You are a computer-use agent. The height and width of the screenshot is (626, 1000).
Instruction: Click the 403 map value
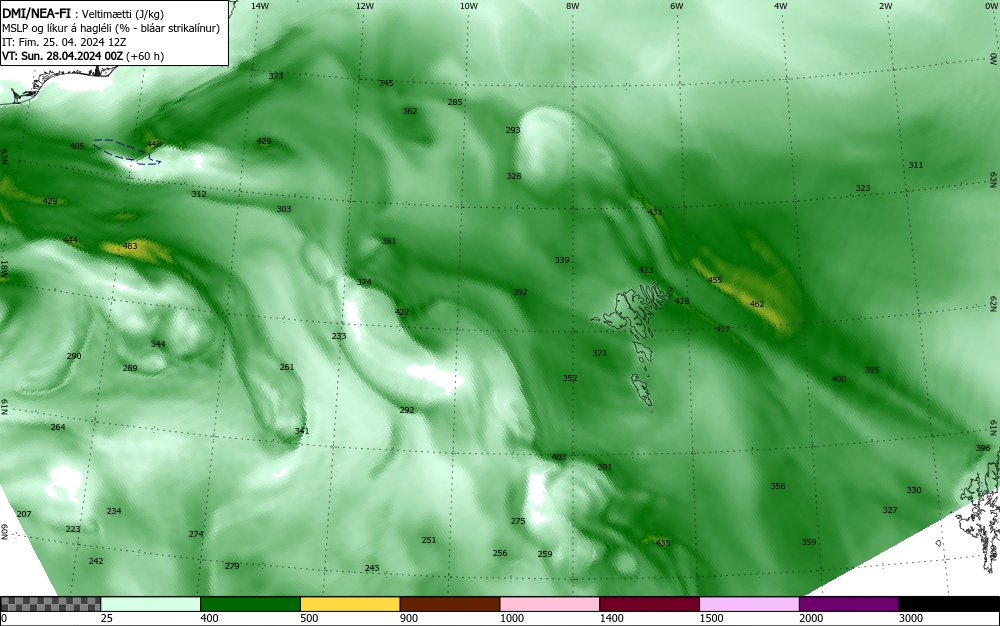pos(559,457)
